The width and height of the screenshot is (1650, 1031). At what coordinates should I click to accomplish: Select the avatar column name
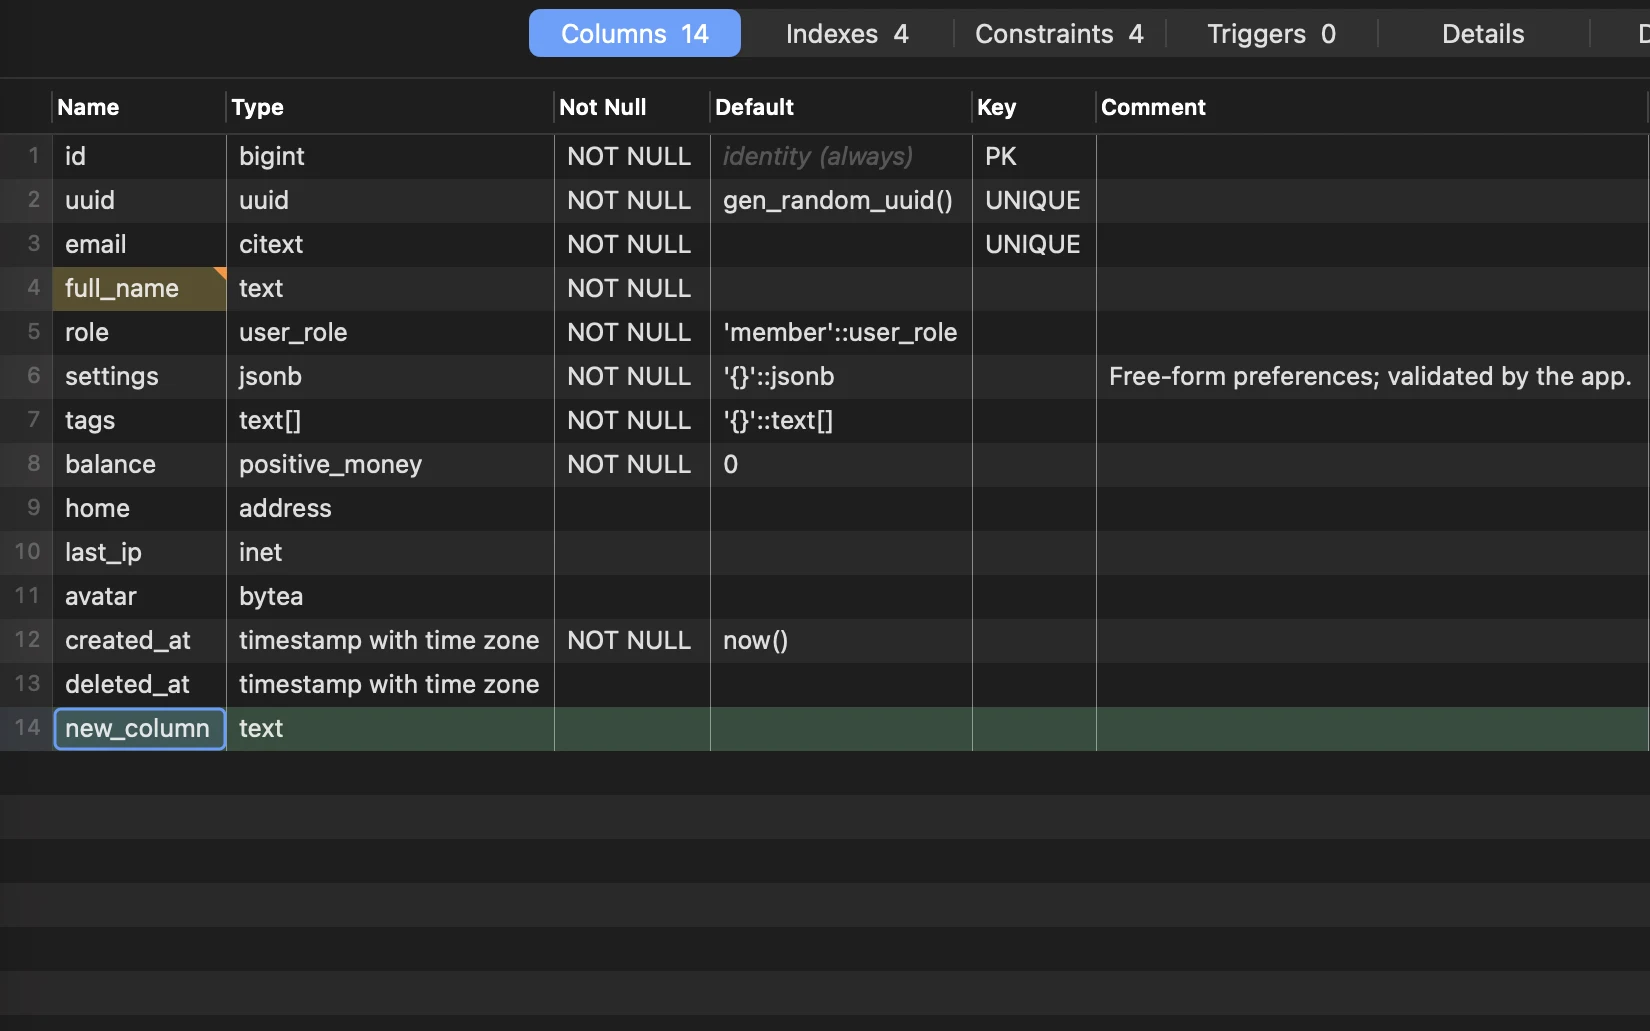(139, 596)
